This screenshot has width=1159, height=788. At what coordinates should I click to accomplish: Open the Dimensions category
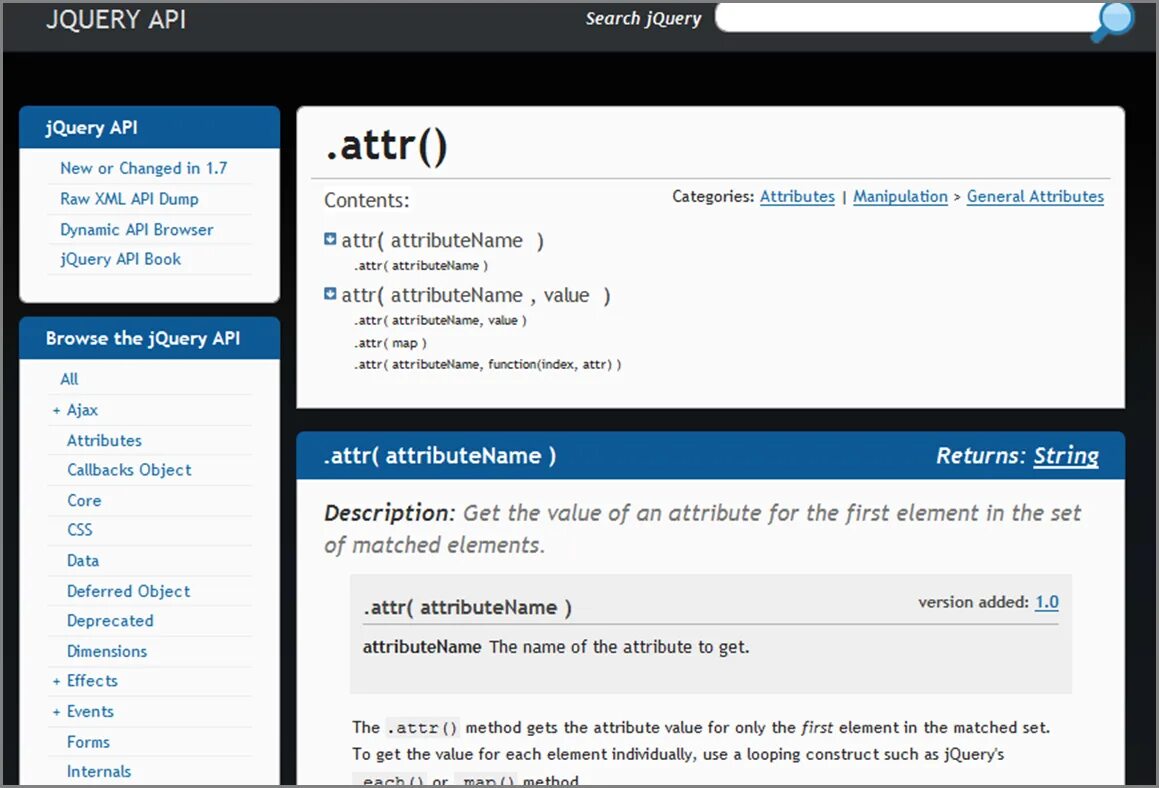(x=107, y=651)
